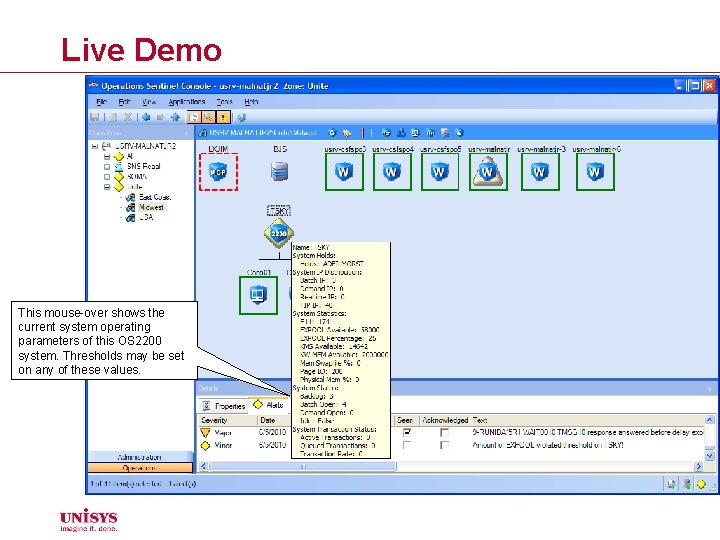Click the Forward arrow toolbar icon
The image size is (720, 540).
(160, 118)
